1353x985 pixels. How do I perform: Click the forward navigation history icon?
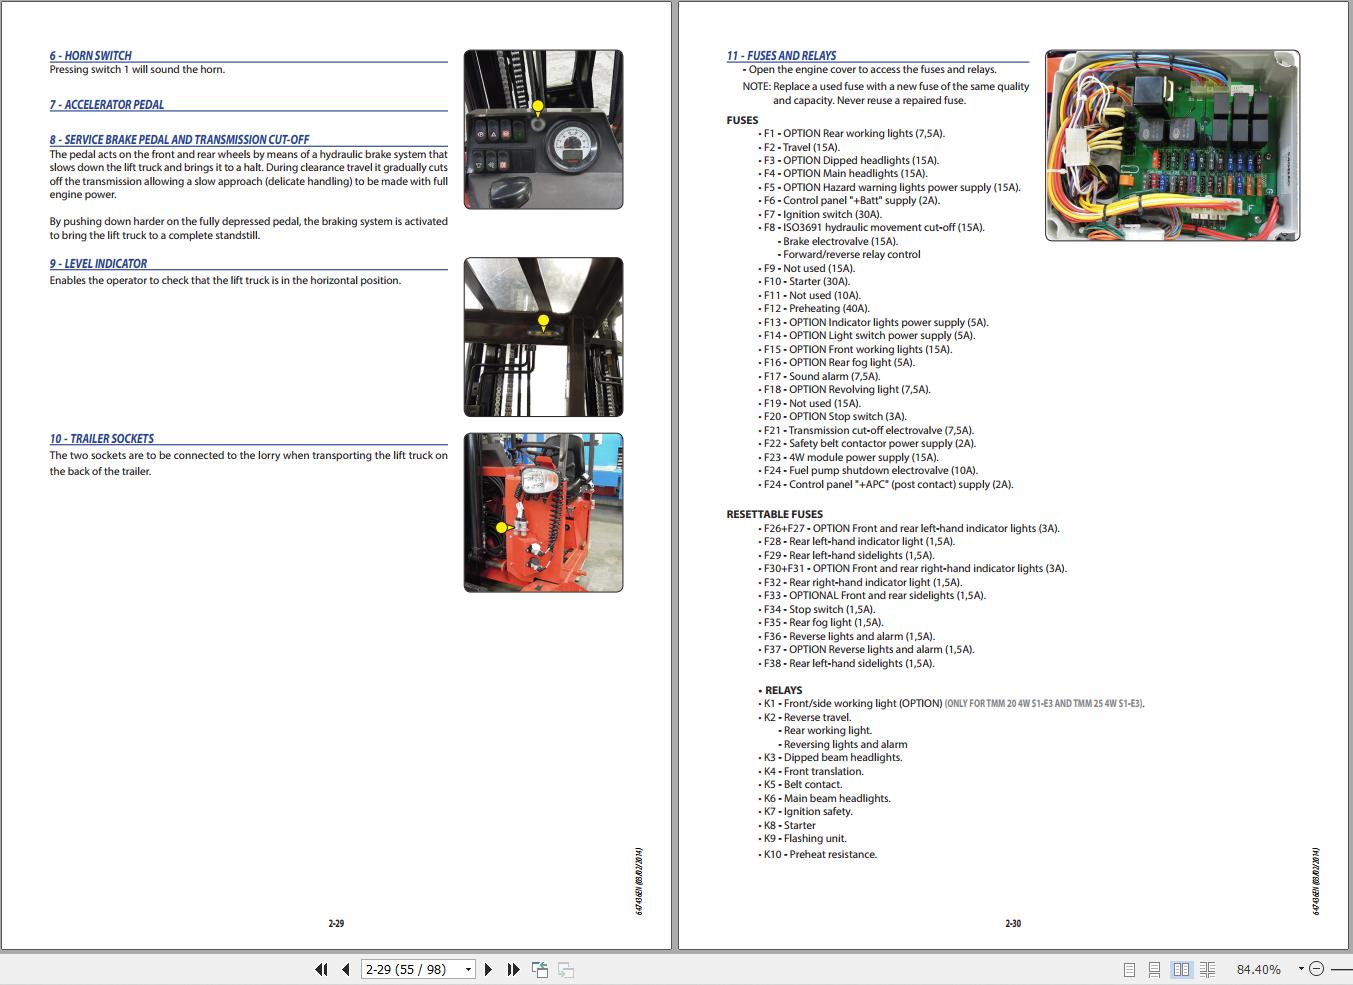tap(565, 969)
